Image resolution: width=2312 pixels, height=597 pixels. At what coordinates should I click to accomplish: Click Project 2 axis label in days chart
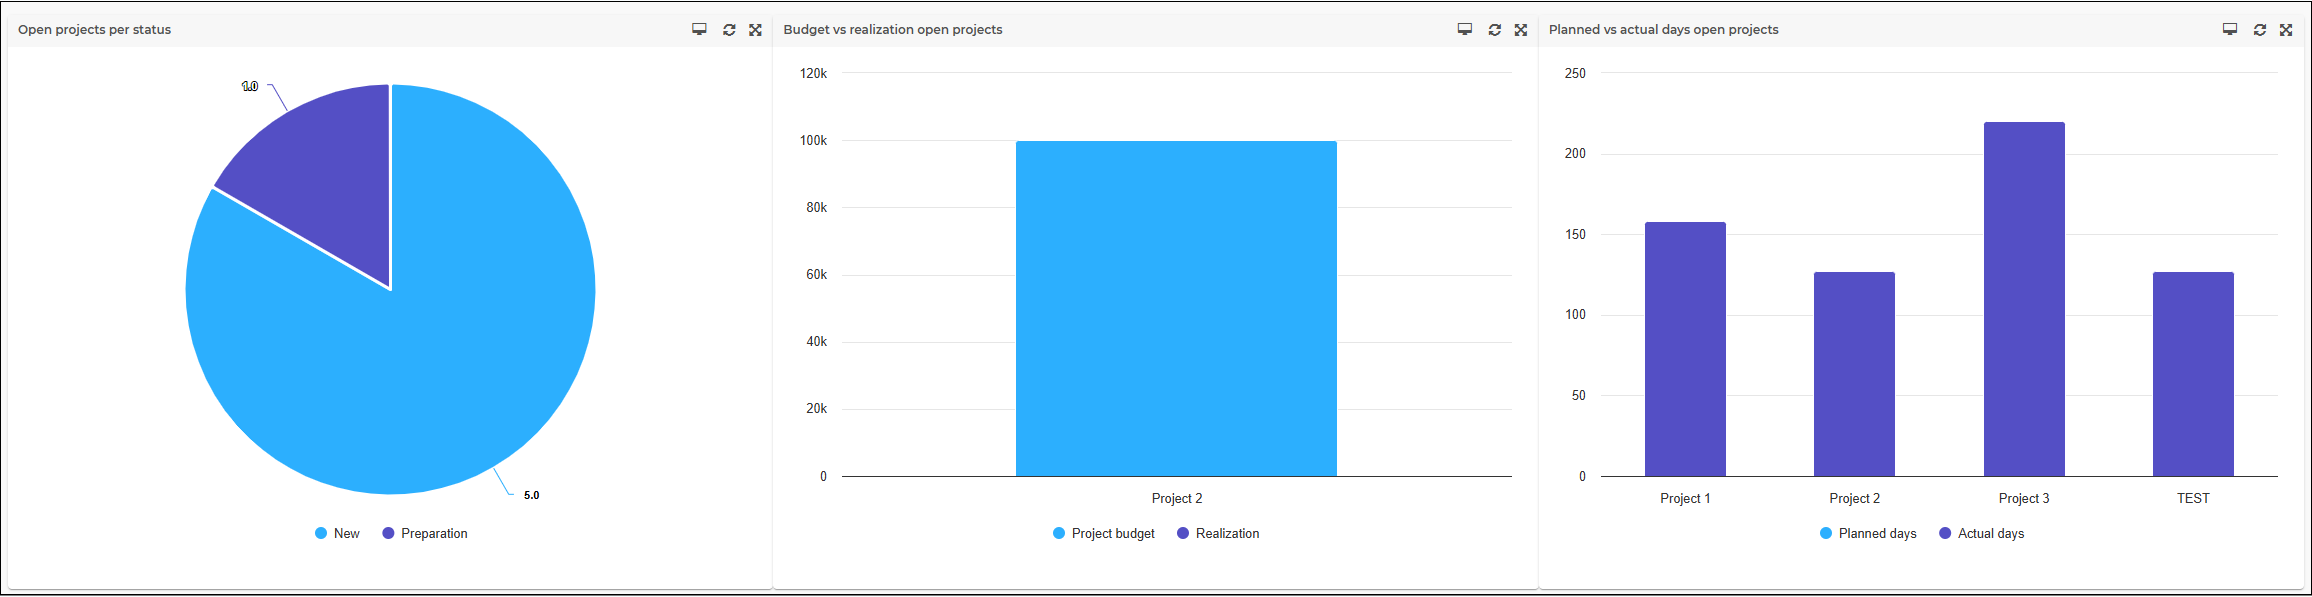1855,498
